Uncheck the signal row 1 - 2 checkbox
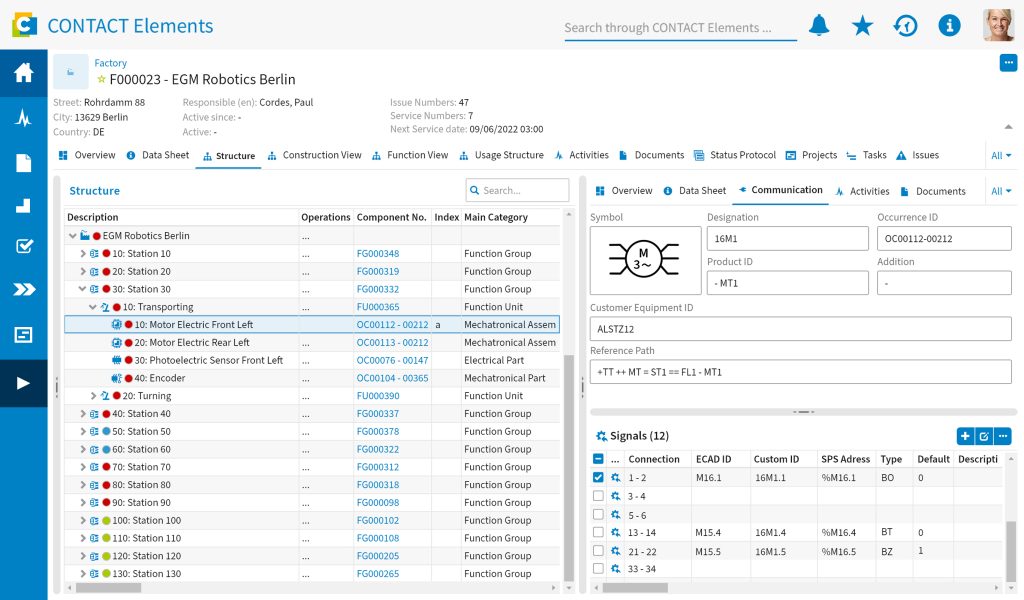 click(x=598, y=478)
